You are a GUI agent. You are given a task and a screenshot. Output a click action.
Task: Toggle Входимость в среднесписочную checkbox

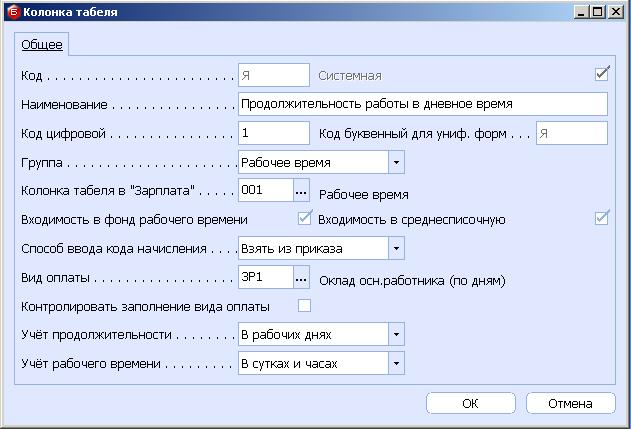tap(602, 218)
